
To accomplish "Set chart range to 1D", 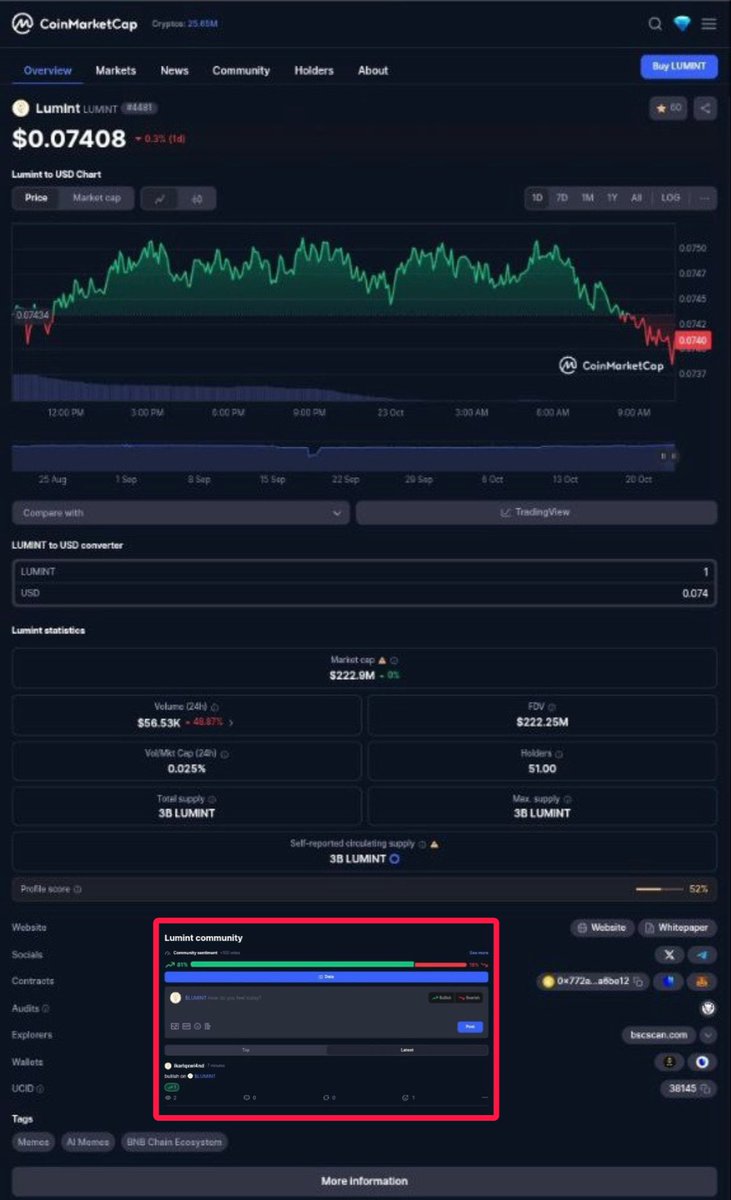I will point(537,198).
